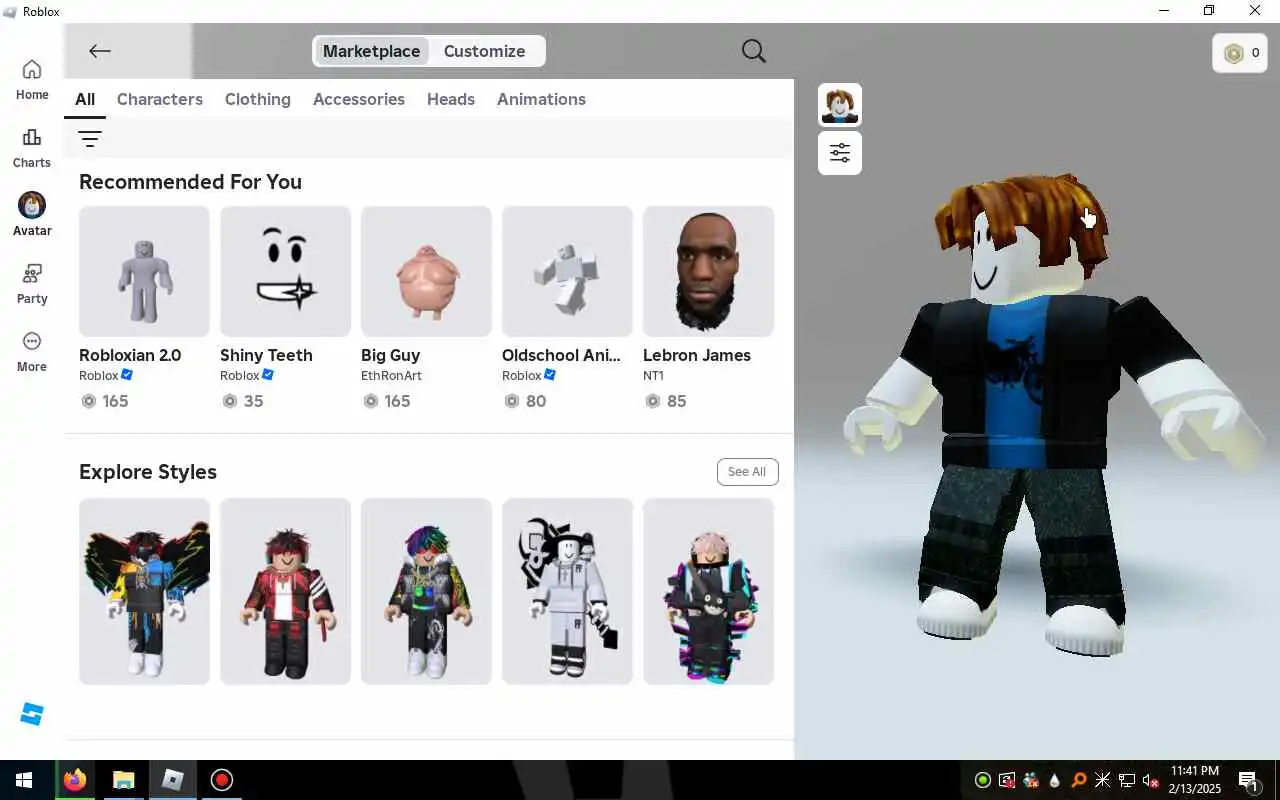Click the red recording app taskbar icon
Screen dimensions: 1280x800
222,780
